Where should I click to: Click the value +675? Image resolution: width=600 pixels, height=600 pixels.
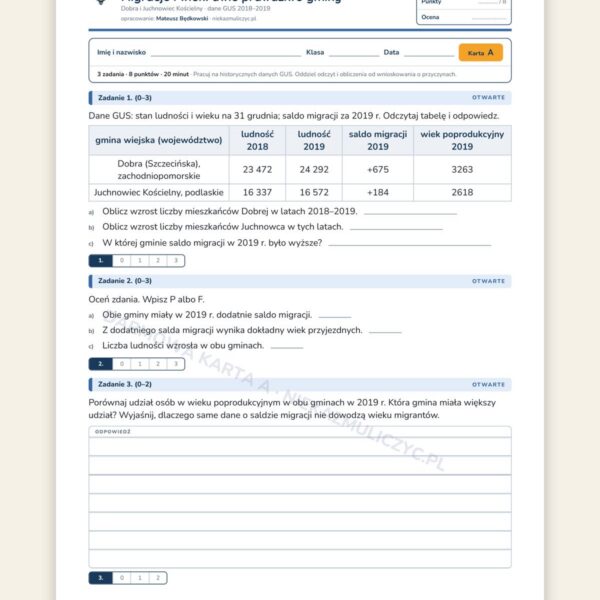coord(378,170)
